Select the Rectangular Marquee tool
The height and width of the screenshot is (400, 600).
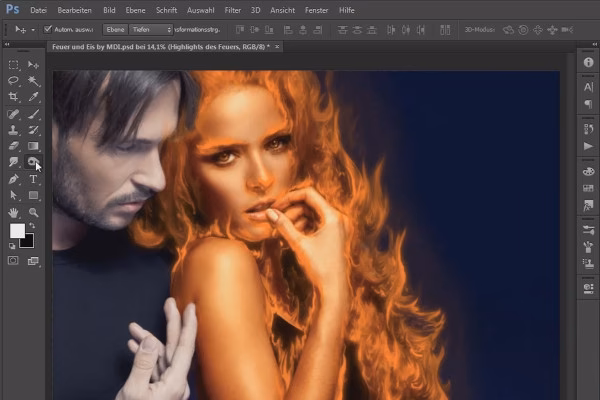click(14, 64)
